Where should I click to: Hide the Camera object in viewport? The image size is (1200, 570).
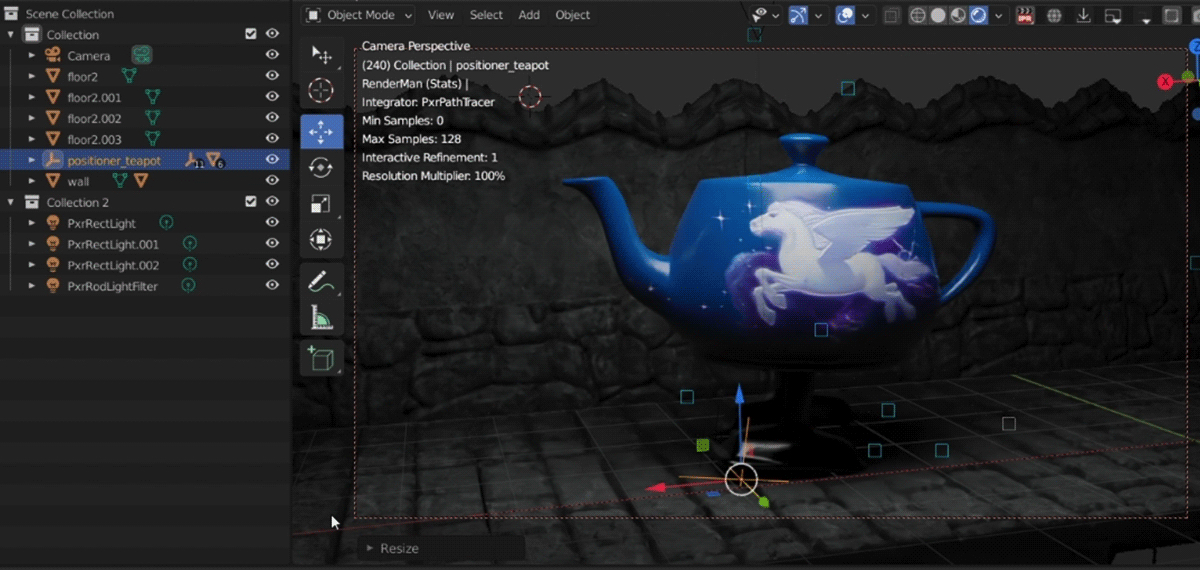(272, 55)
